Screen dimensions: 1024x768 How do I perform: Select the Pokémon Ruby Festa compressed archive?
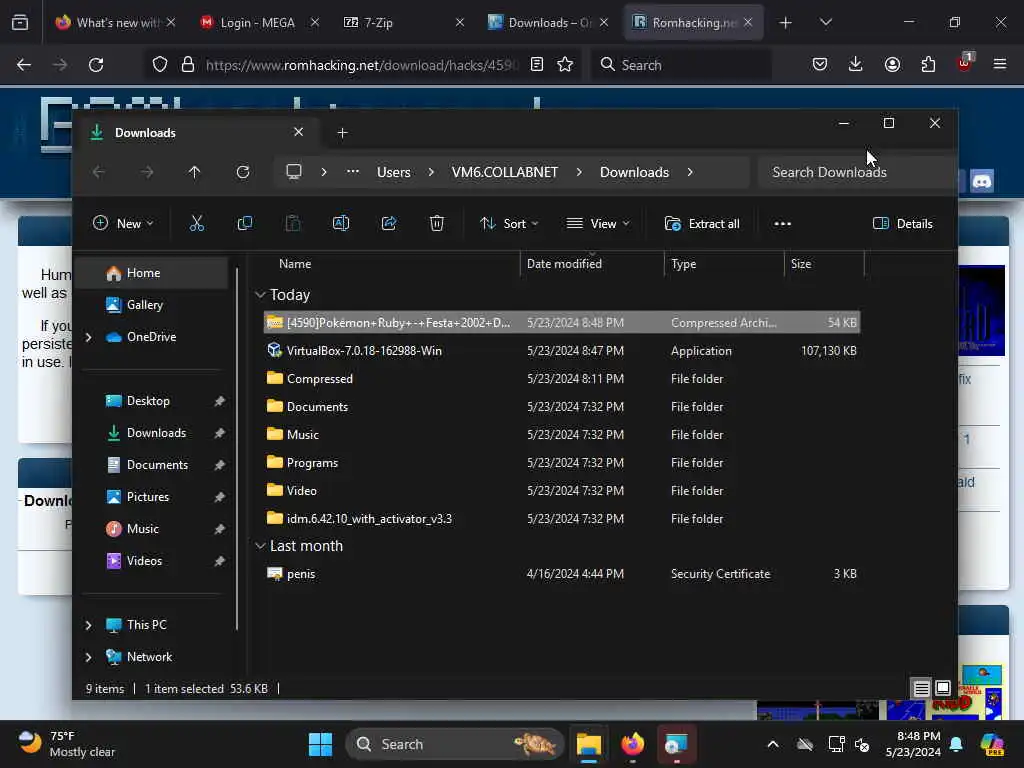click(562, 323)
